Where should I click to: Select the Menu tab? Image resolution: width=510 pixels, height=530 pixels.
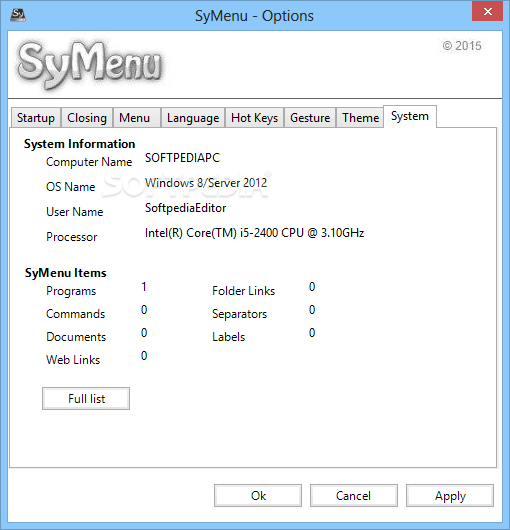click(137, 118)
